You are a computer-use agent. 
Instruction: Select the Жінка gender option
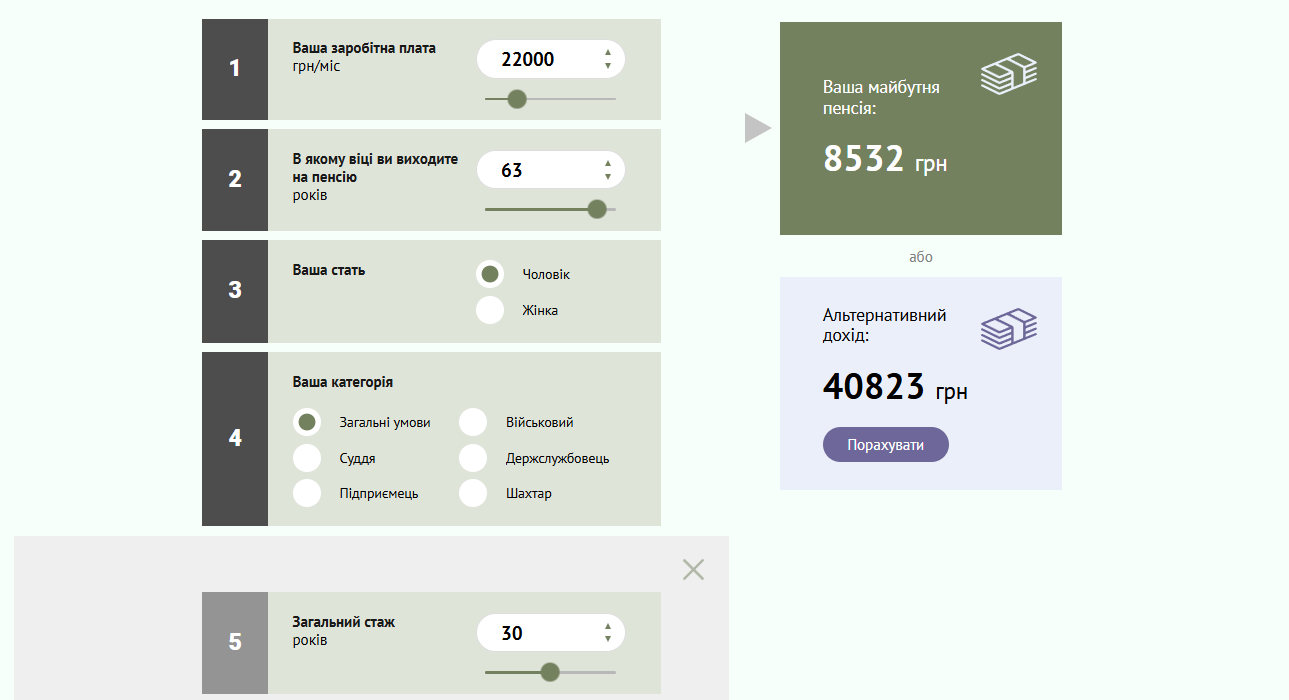point(490,310)
